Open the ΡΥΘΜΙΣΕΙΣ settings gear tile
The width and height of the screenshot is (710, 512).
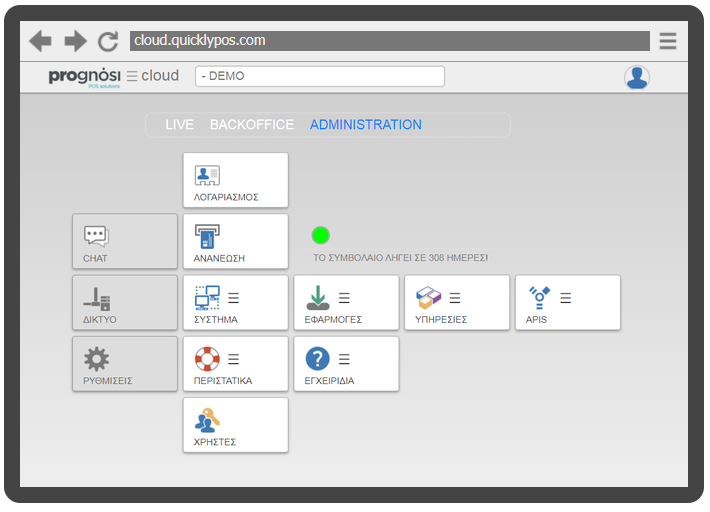124,363
